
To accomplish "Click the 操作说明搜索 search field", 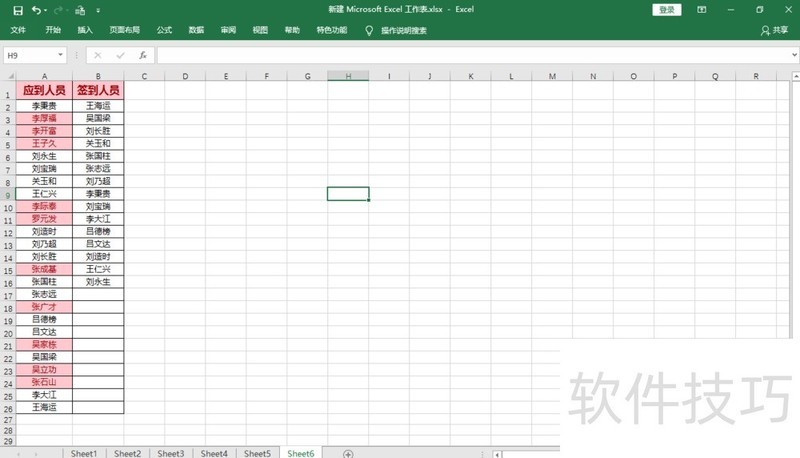I will [404, 31].
